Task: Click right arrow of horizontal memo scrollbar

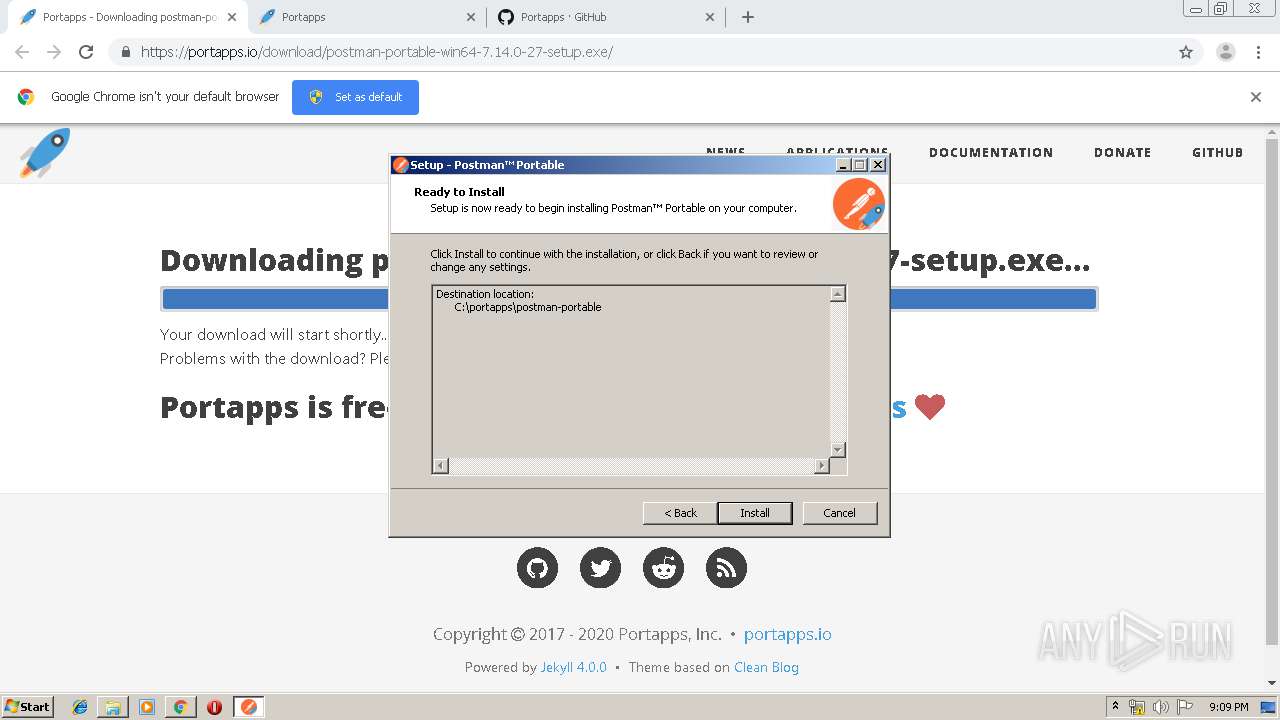Action: click(x=822, y=466)
